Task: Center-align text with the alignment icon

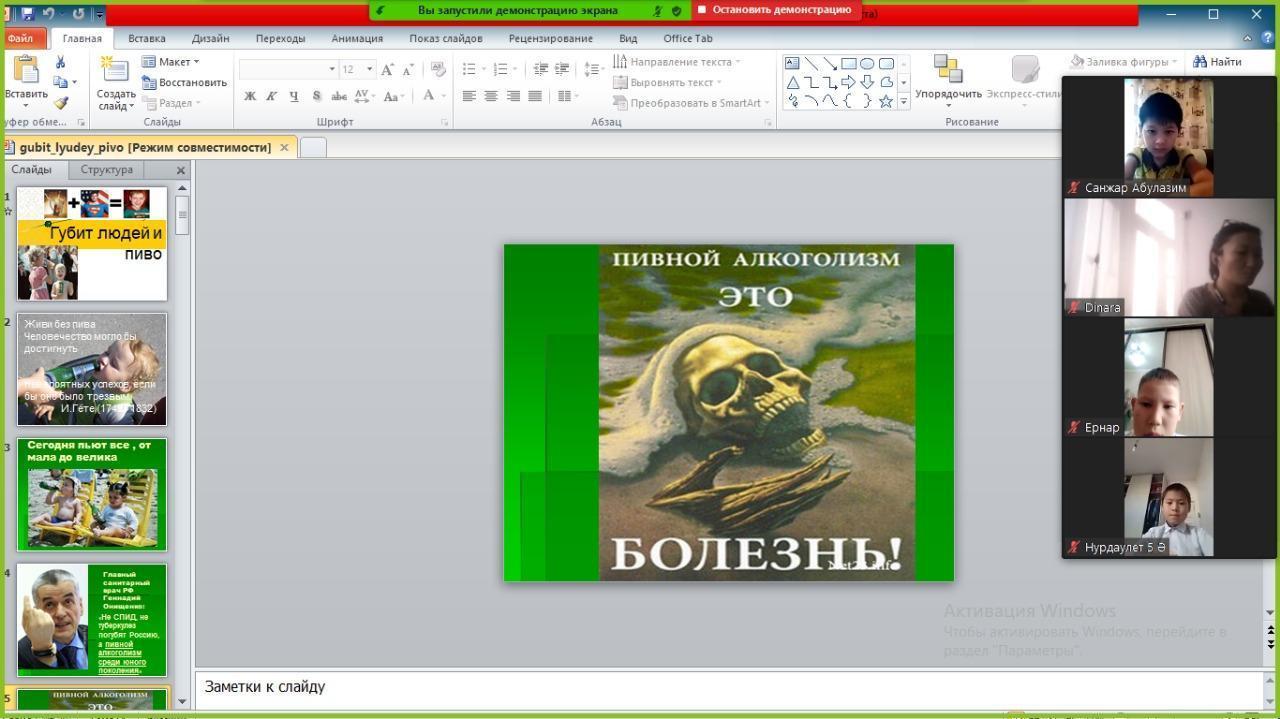Action: 491,96
